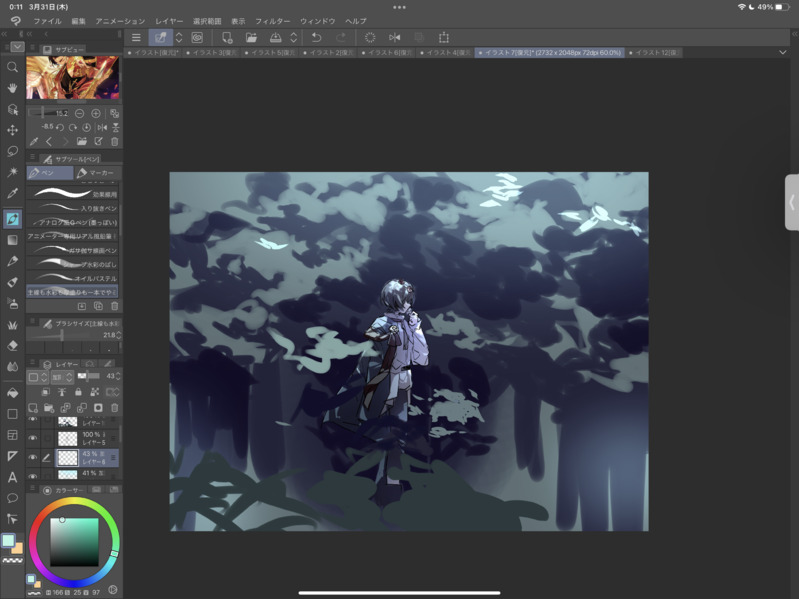Image resolution: width=799 pixels, height=599 pixels.
Task: Switch to the イラスト12 document tab
Action: [655, 52]
